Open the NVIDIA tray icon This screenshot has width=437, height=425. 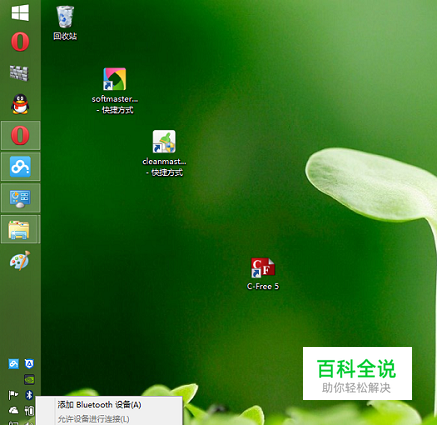(x=29, y=379)
